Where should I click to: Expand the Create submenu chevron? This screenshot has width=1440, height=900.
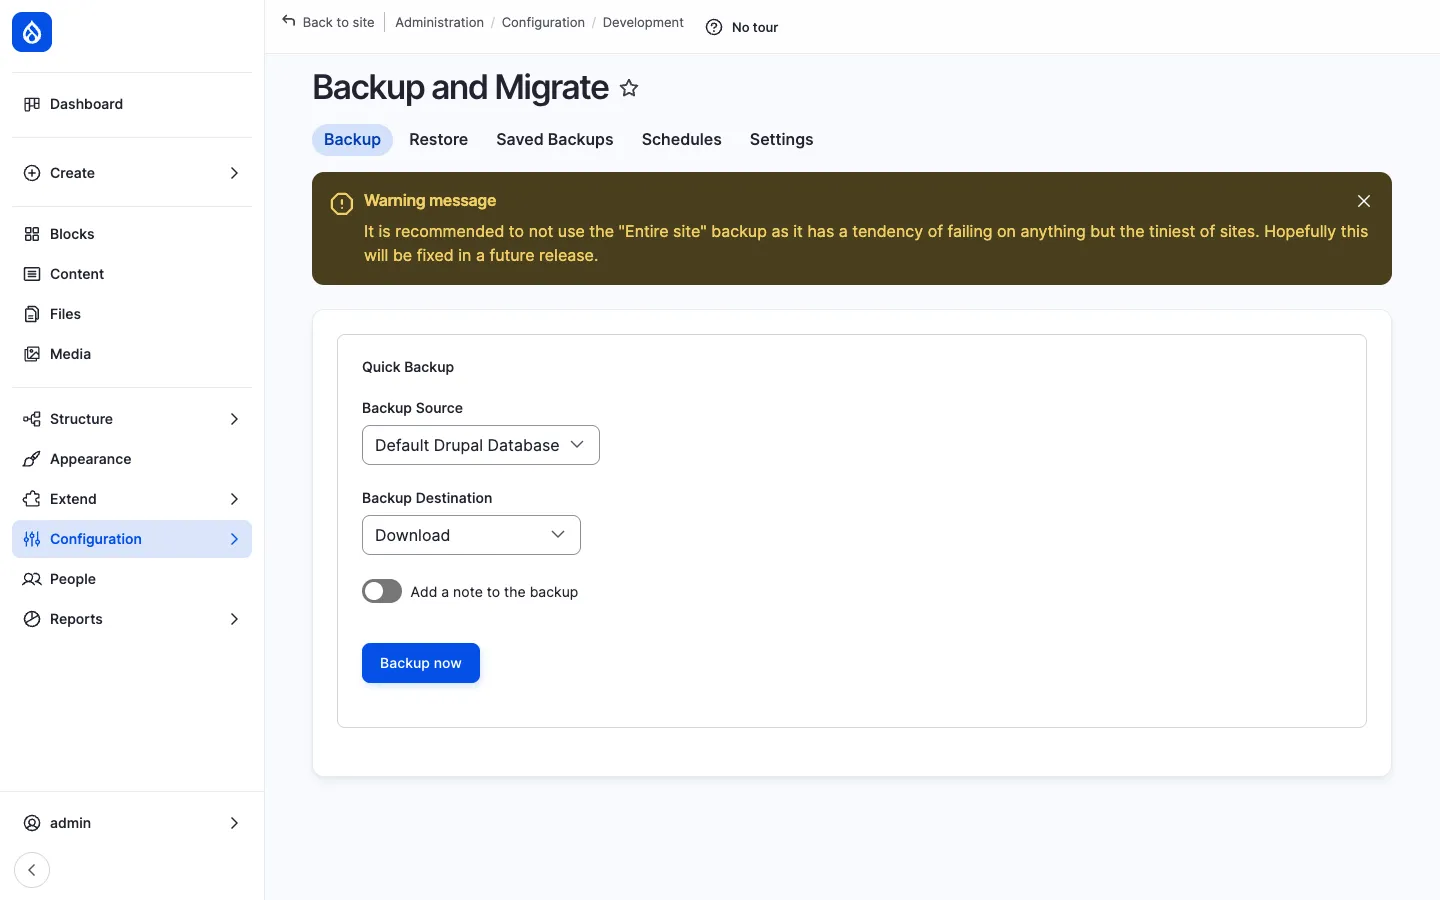pos(234,173)
